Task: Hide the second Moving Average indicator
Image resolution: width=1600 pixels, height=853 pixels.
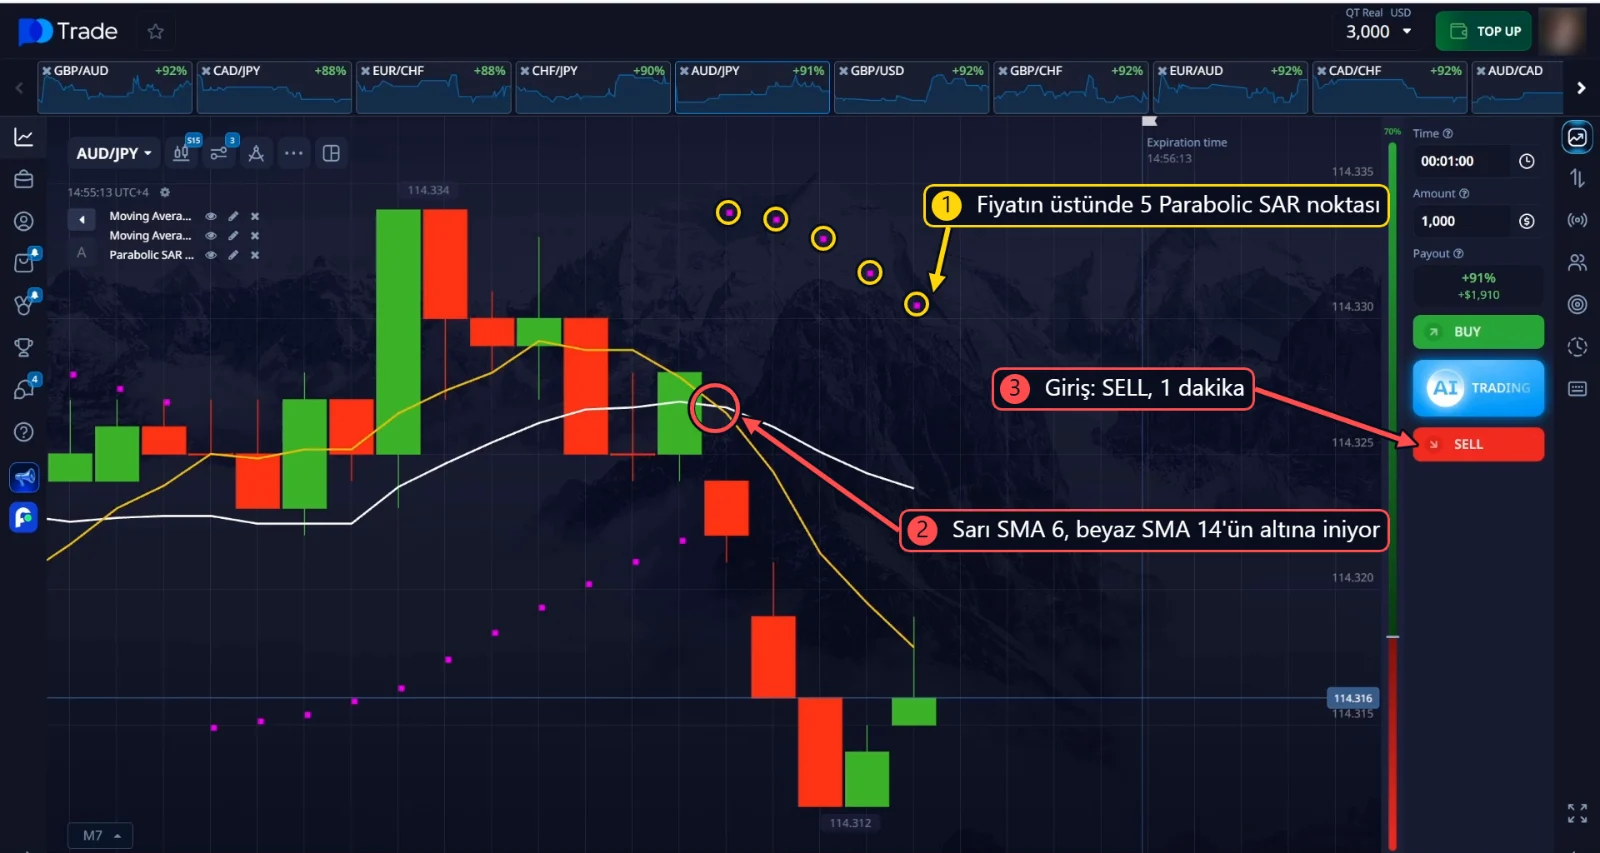Action: [x=211, y=236]
